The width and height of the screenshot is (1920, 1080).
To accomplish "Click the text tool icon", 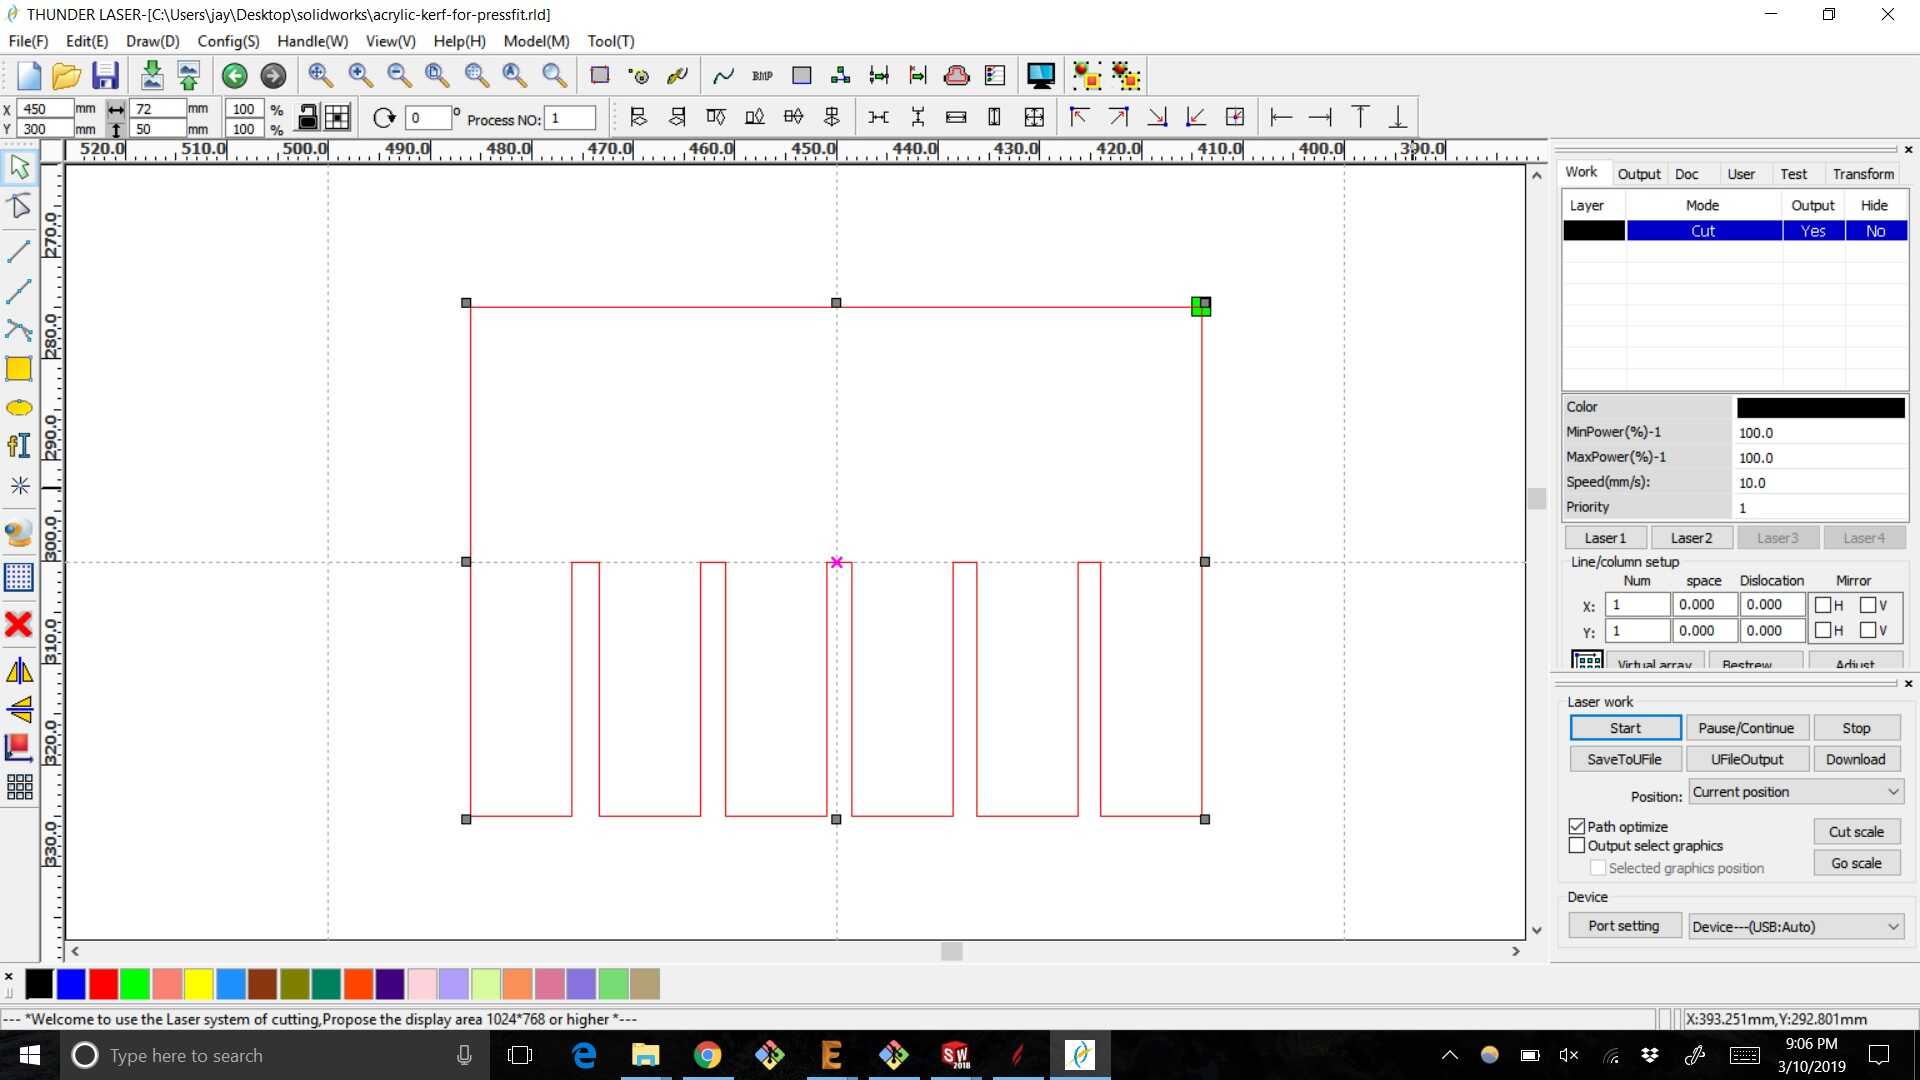I will tap(19, 446).
